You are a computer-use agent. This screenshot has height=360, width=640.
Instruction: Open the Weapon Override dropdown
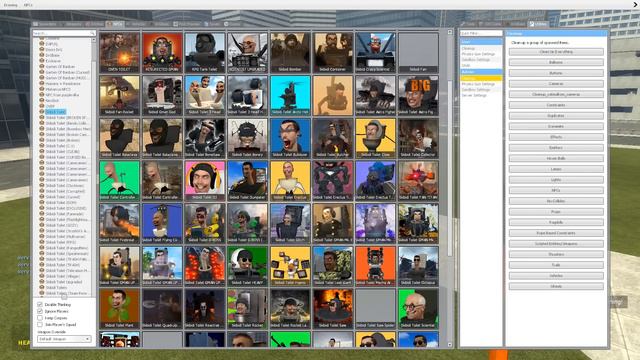point(64,339)
